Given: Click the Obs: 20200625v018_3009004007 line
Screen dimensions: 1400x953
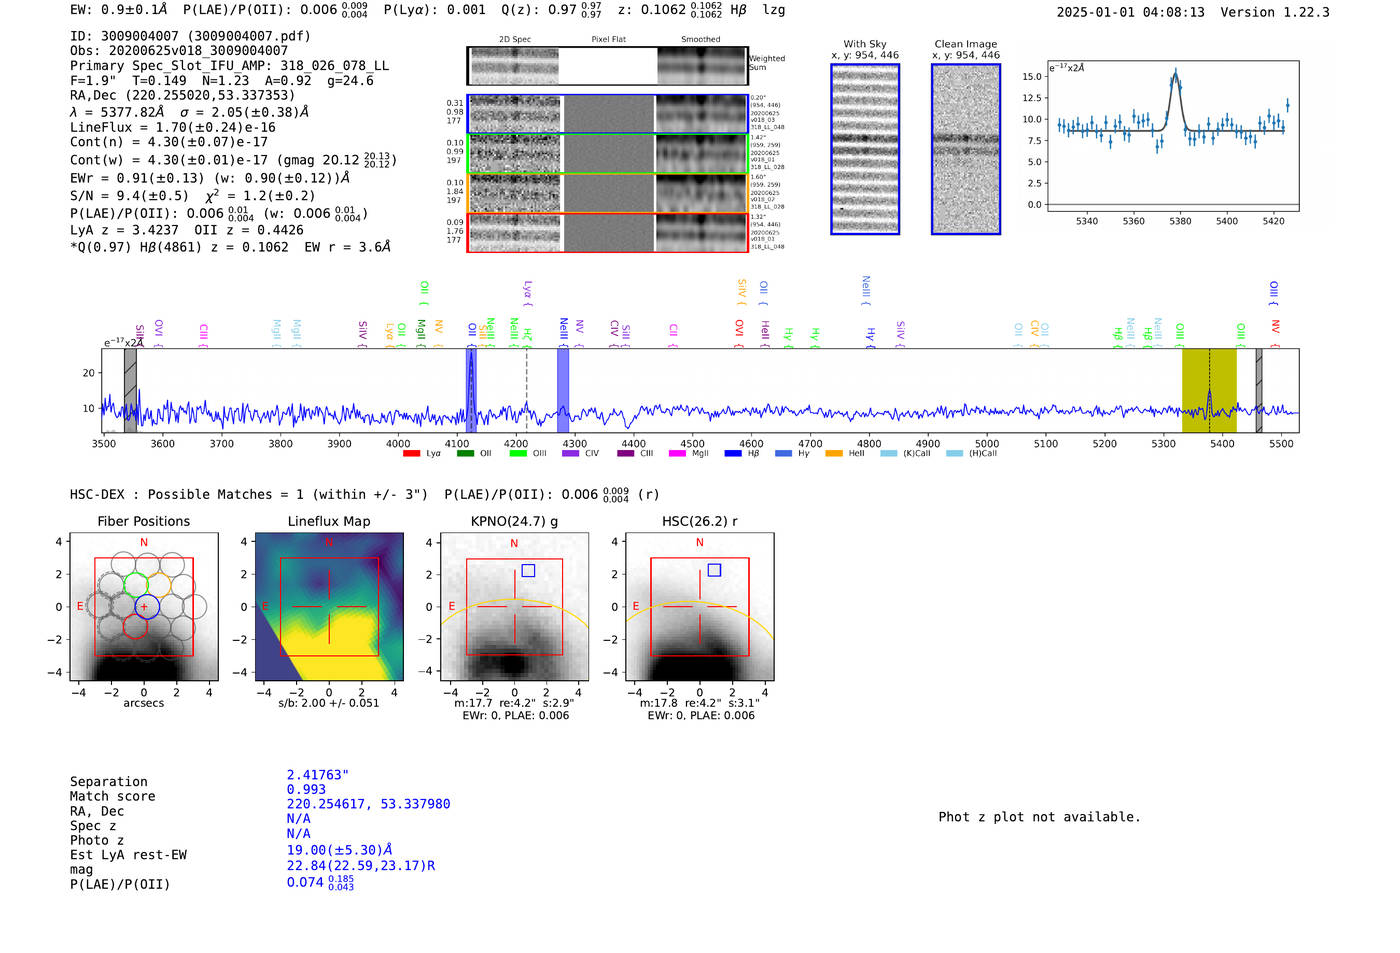Looking at the screenshot, I should pyautogui.click(x=179, y=51).
